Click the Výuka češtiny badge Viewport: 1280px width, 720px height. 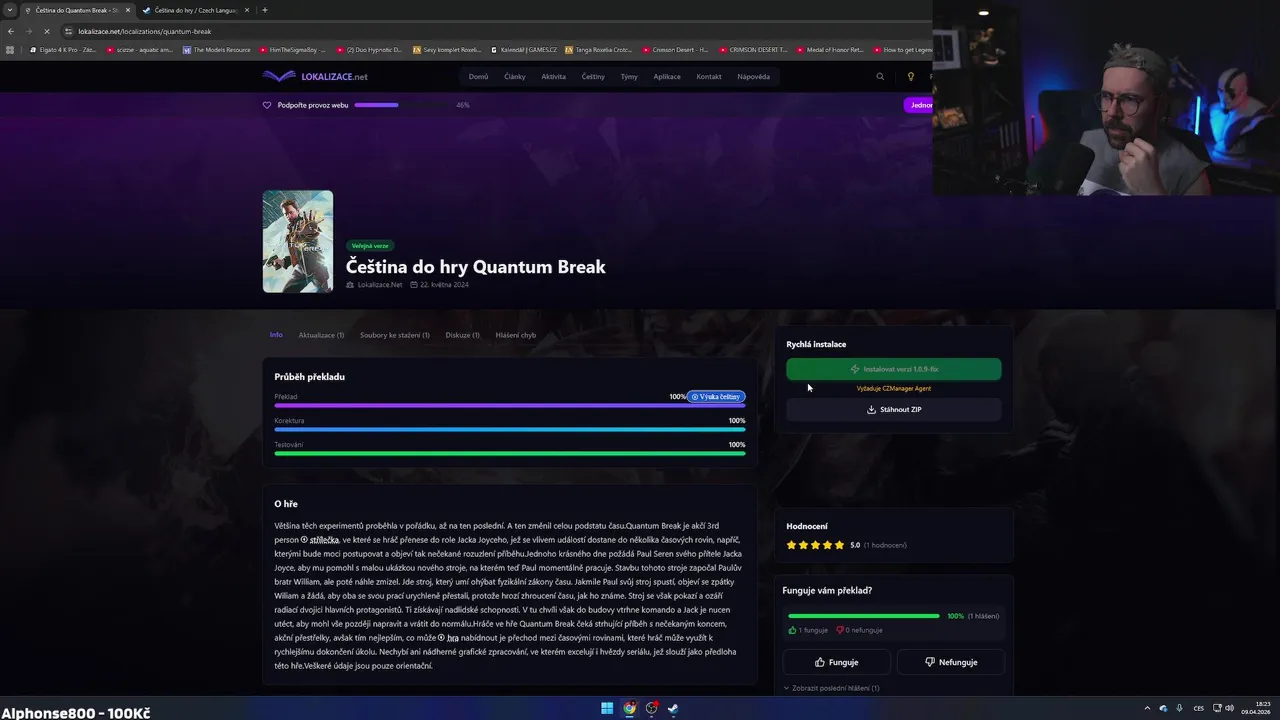[716, 397]
